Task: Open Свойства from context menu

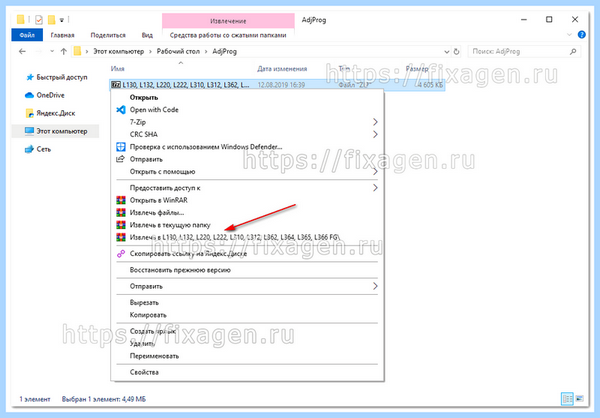Action: point(144,372)
